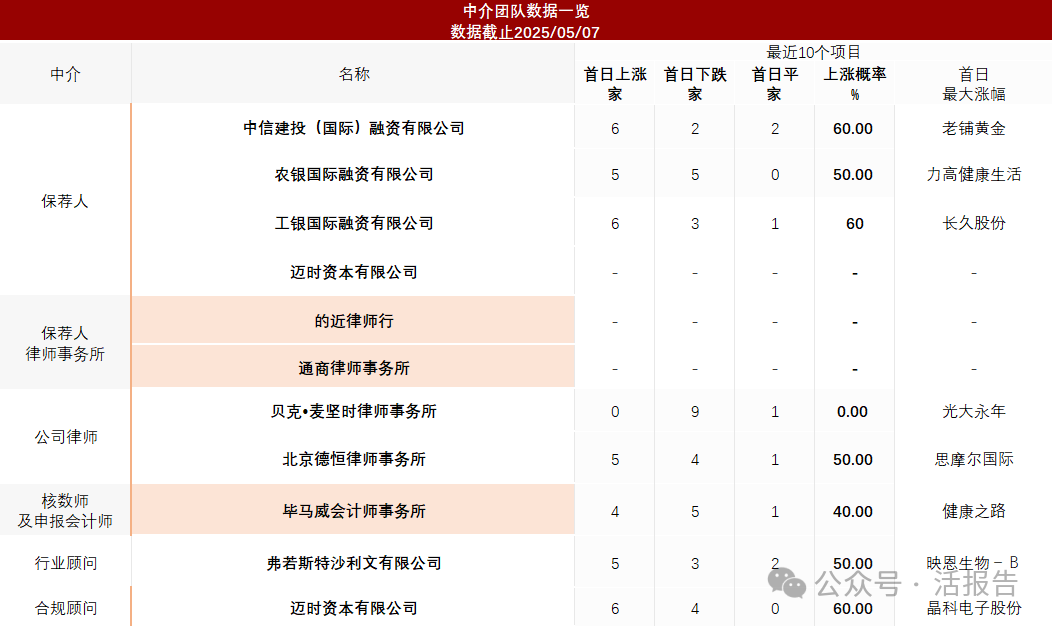
Task: Click 长久股份 in the 首日最大涨幅 column
Action: pyautogui.click(x=974, y=223)
